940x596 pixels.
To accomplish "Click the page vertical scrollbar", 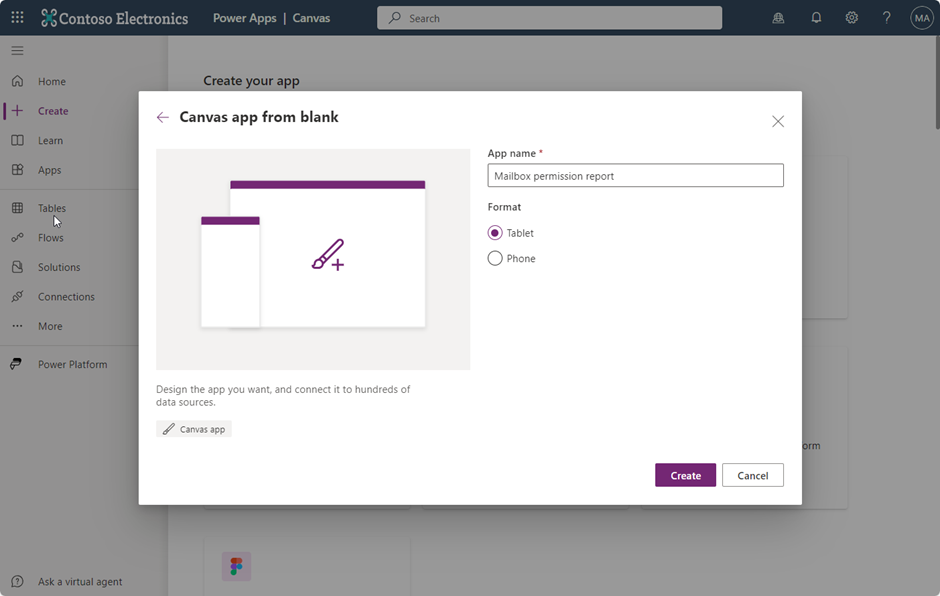I will click(x=937, y=82).
